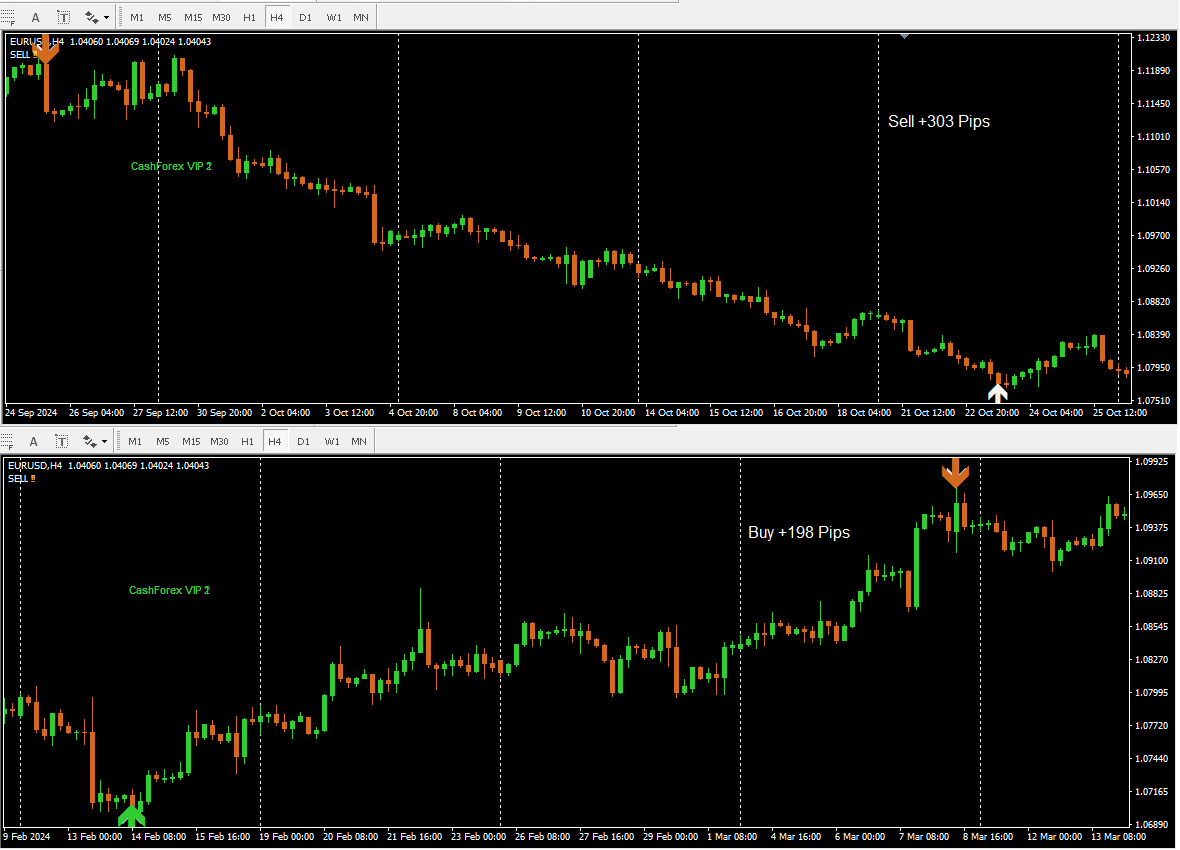Select the white up arrow in upper chart

pyautogui.click(x=998, y=393)
